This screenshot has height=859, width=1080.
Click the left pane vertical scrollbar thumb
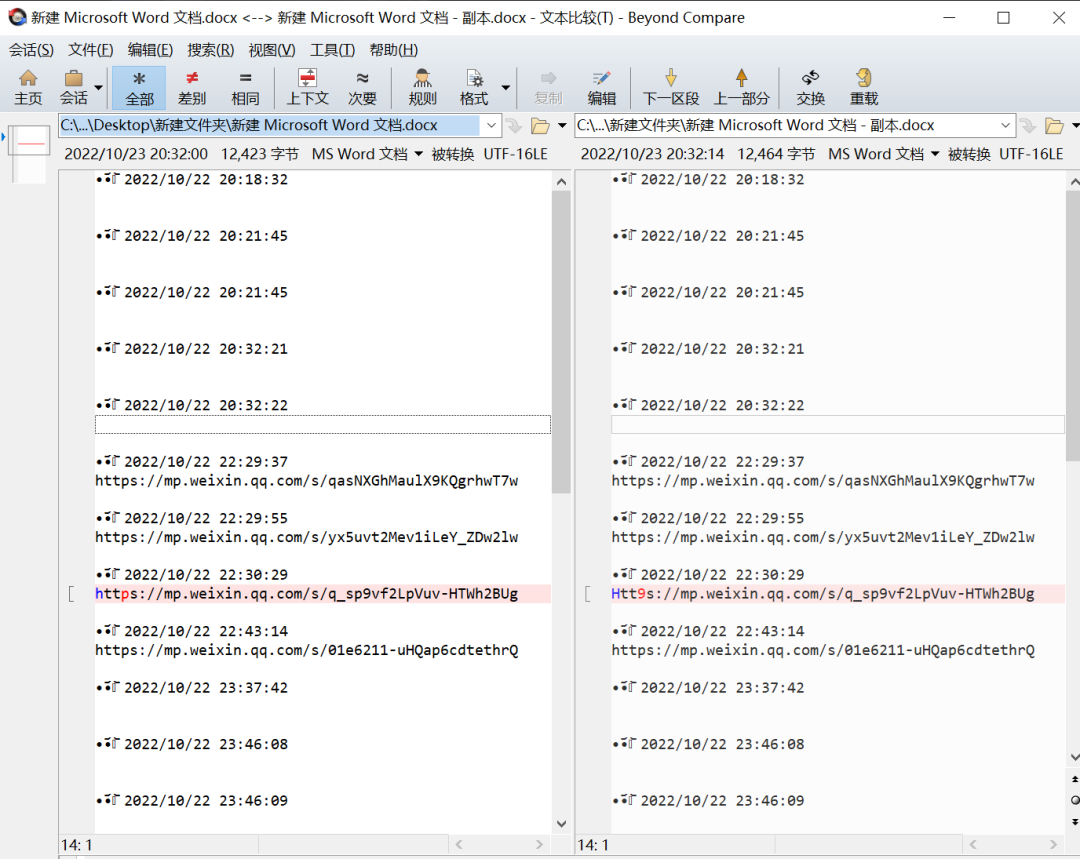(561, 342)
